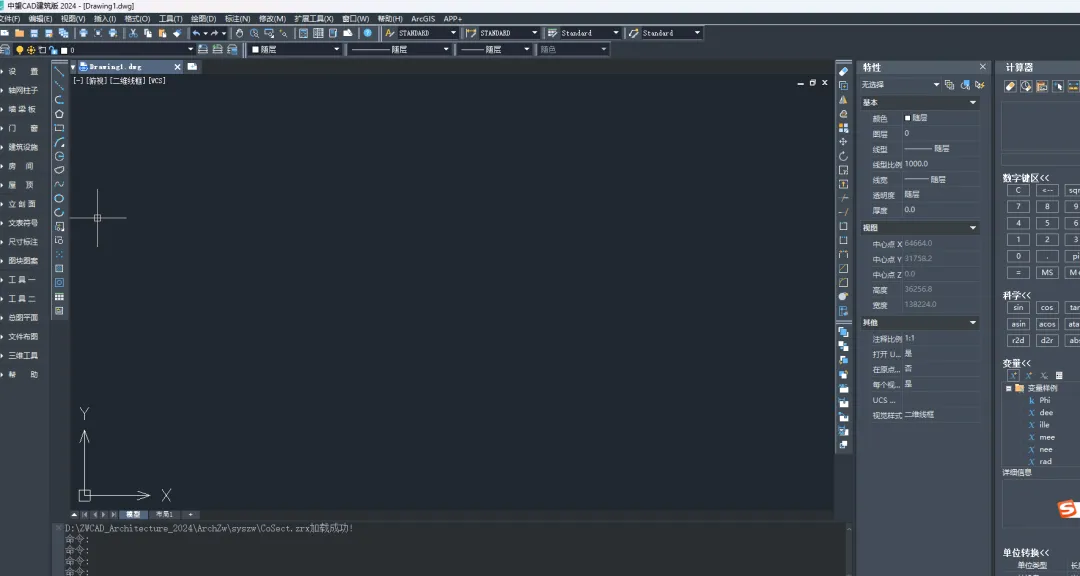1080x576 pixels.
Task: Select the Hatch fill tool
Action: click(x=59, y=269)
